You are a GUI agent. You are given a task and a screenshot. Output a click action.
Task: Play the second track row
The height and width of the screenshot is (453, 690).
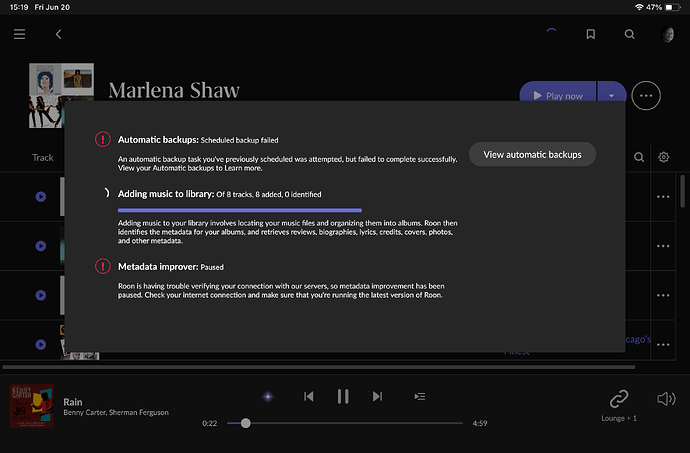click(41, 246)
